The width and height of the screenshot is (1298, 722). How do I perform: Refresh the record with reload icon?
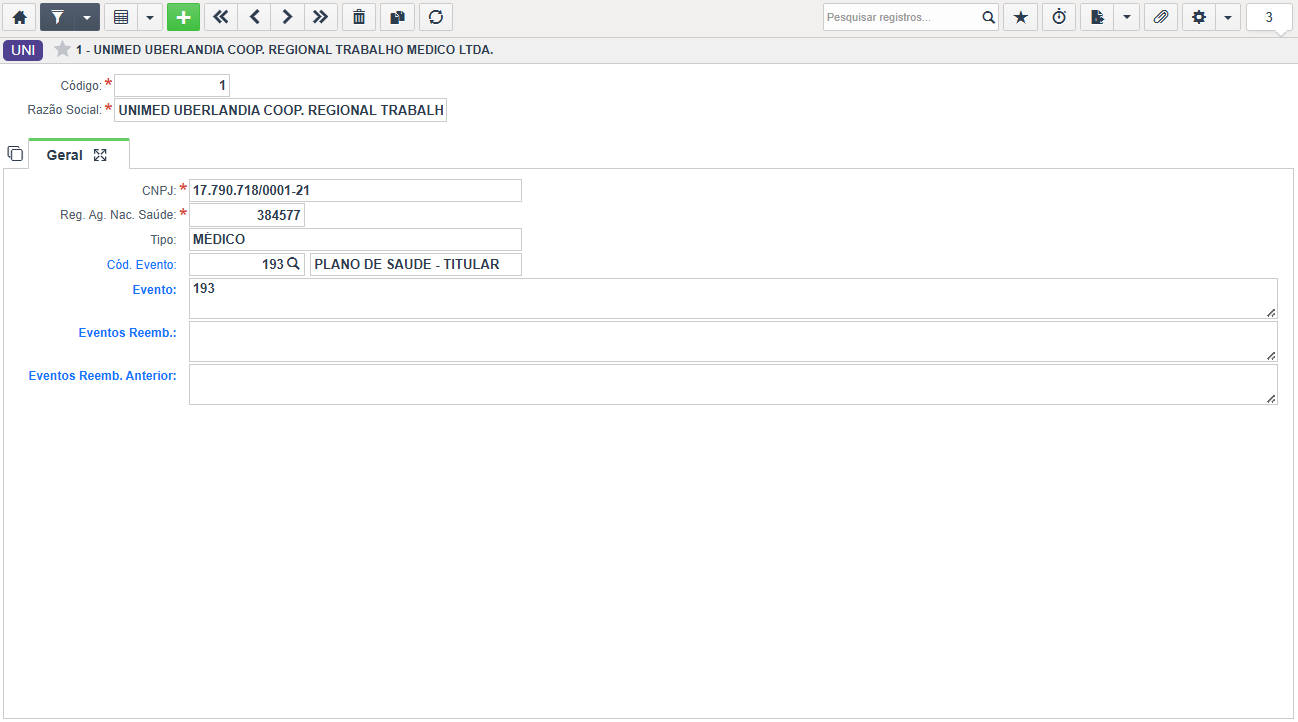click(x=435, y=17)
